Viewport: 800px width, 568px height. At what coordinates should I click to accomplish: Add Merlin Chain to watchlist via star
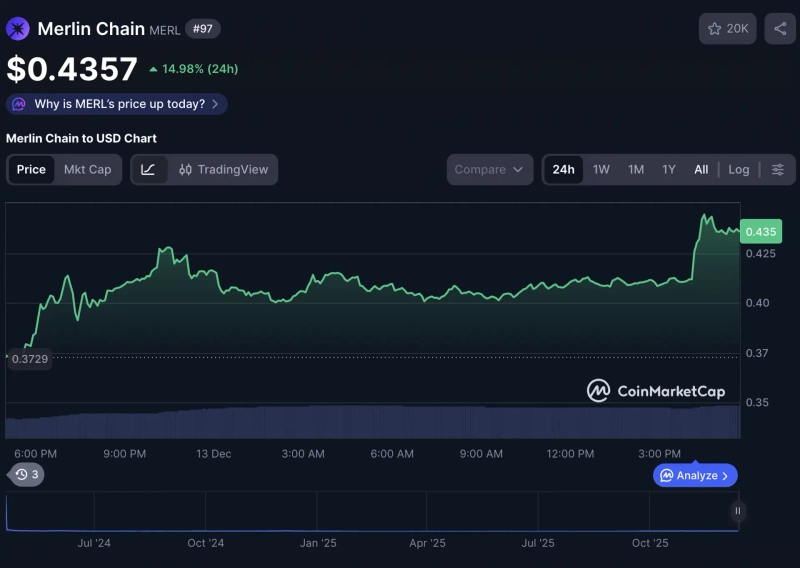[x=728, y=29]
